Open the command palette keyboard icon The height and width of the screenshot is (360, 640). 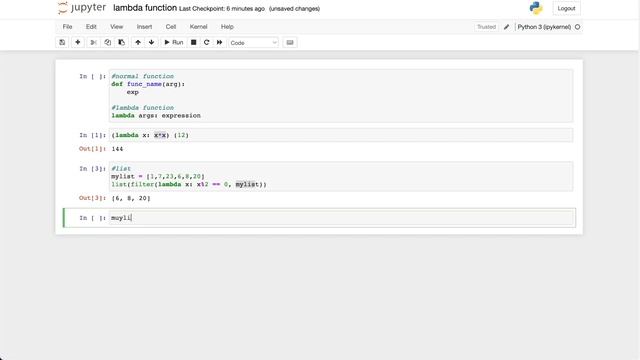coord(290,42)
